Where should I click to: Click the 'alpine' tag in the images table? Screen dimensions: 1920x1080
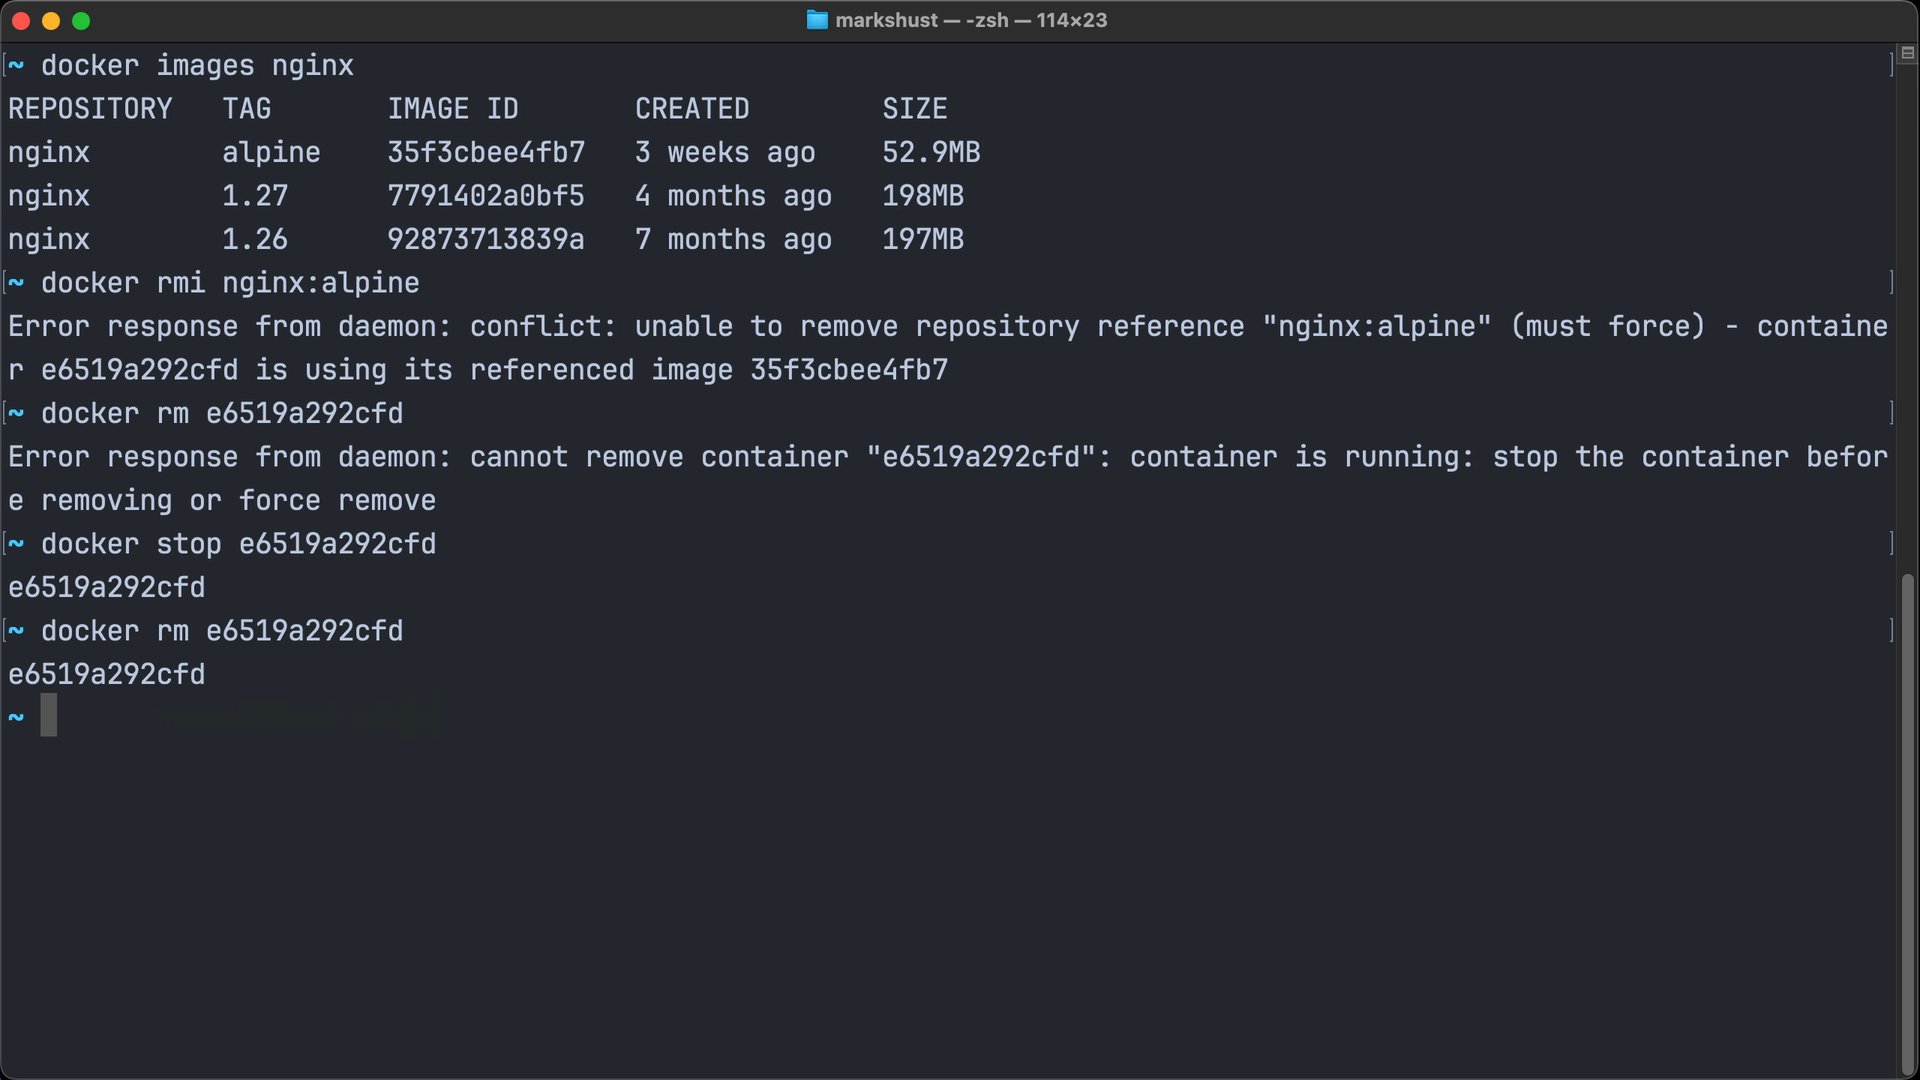[x=271, y=153]
